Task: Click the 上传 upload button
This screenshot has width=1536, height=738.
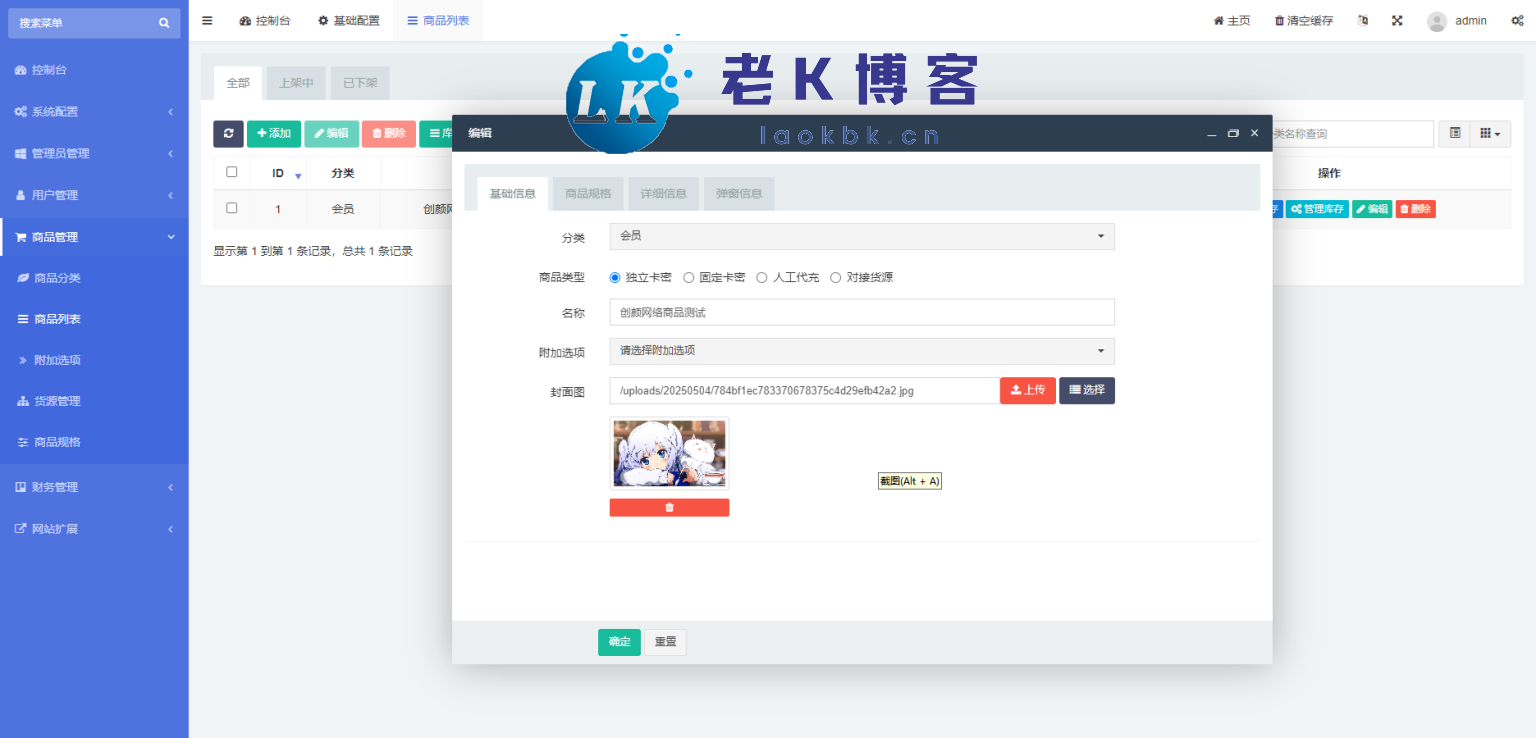Action: 1027,390
